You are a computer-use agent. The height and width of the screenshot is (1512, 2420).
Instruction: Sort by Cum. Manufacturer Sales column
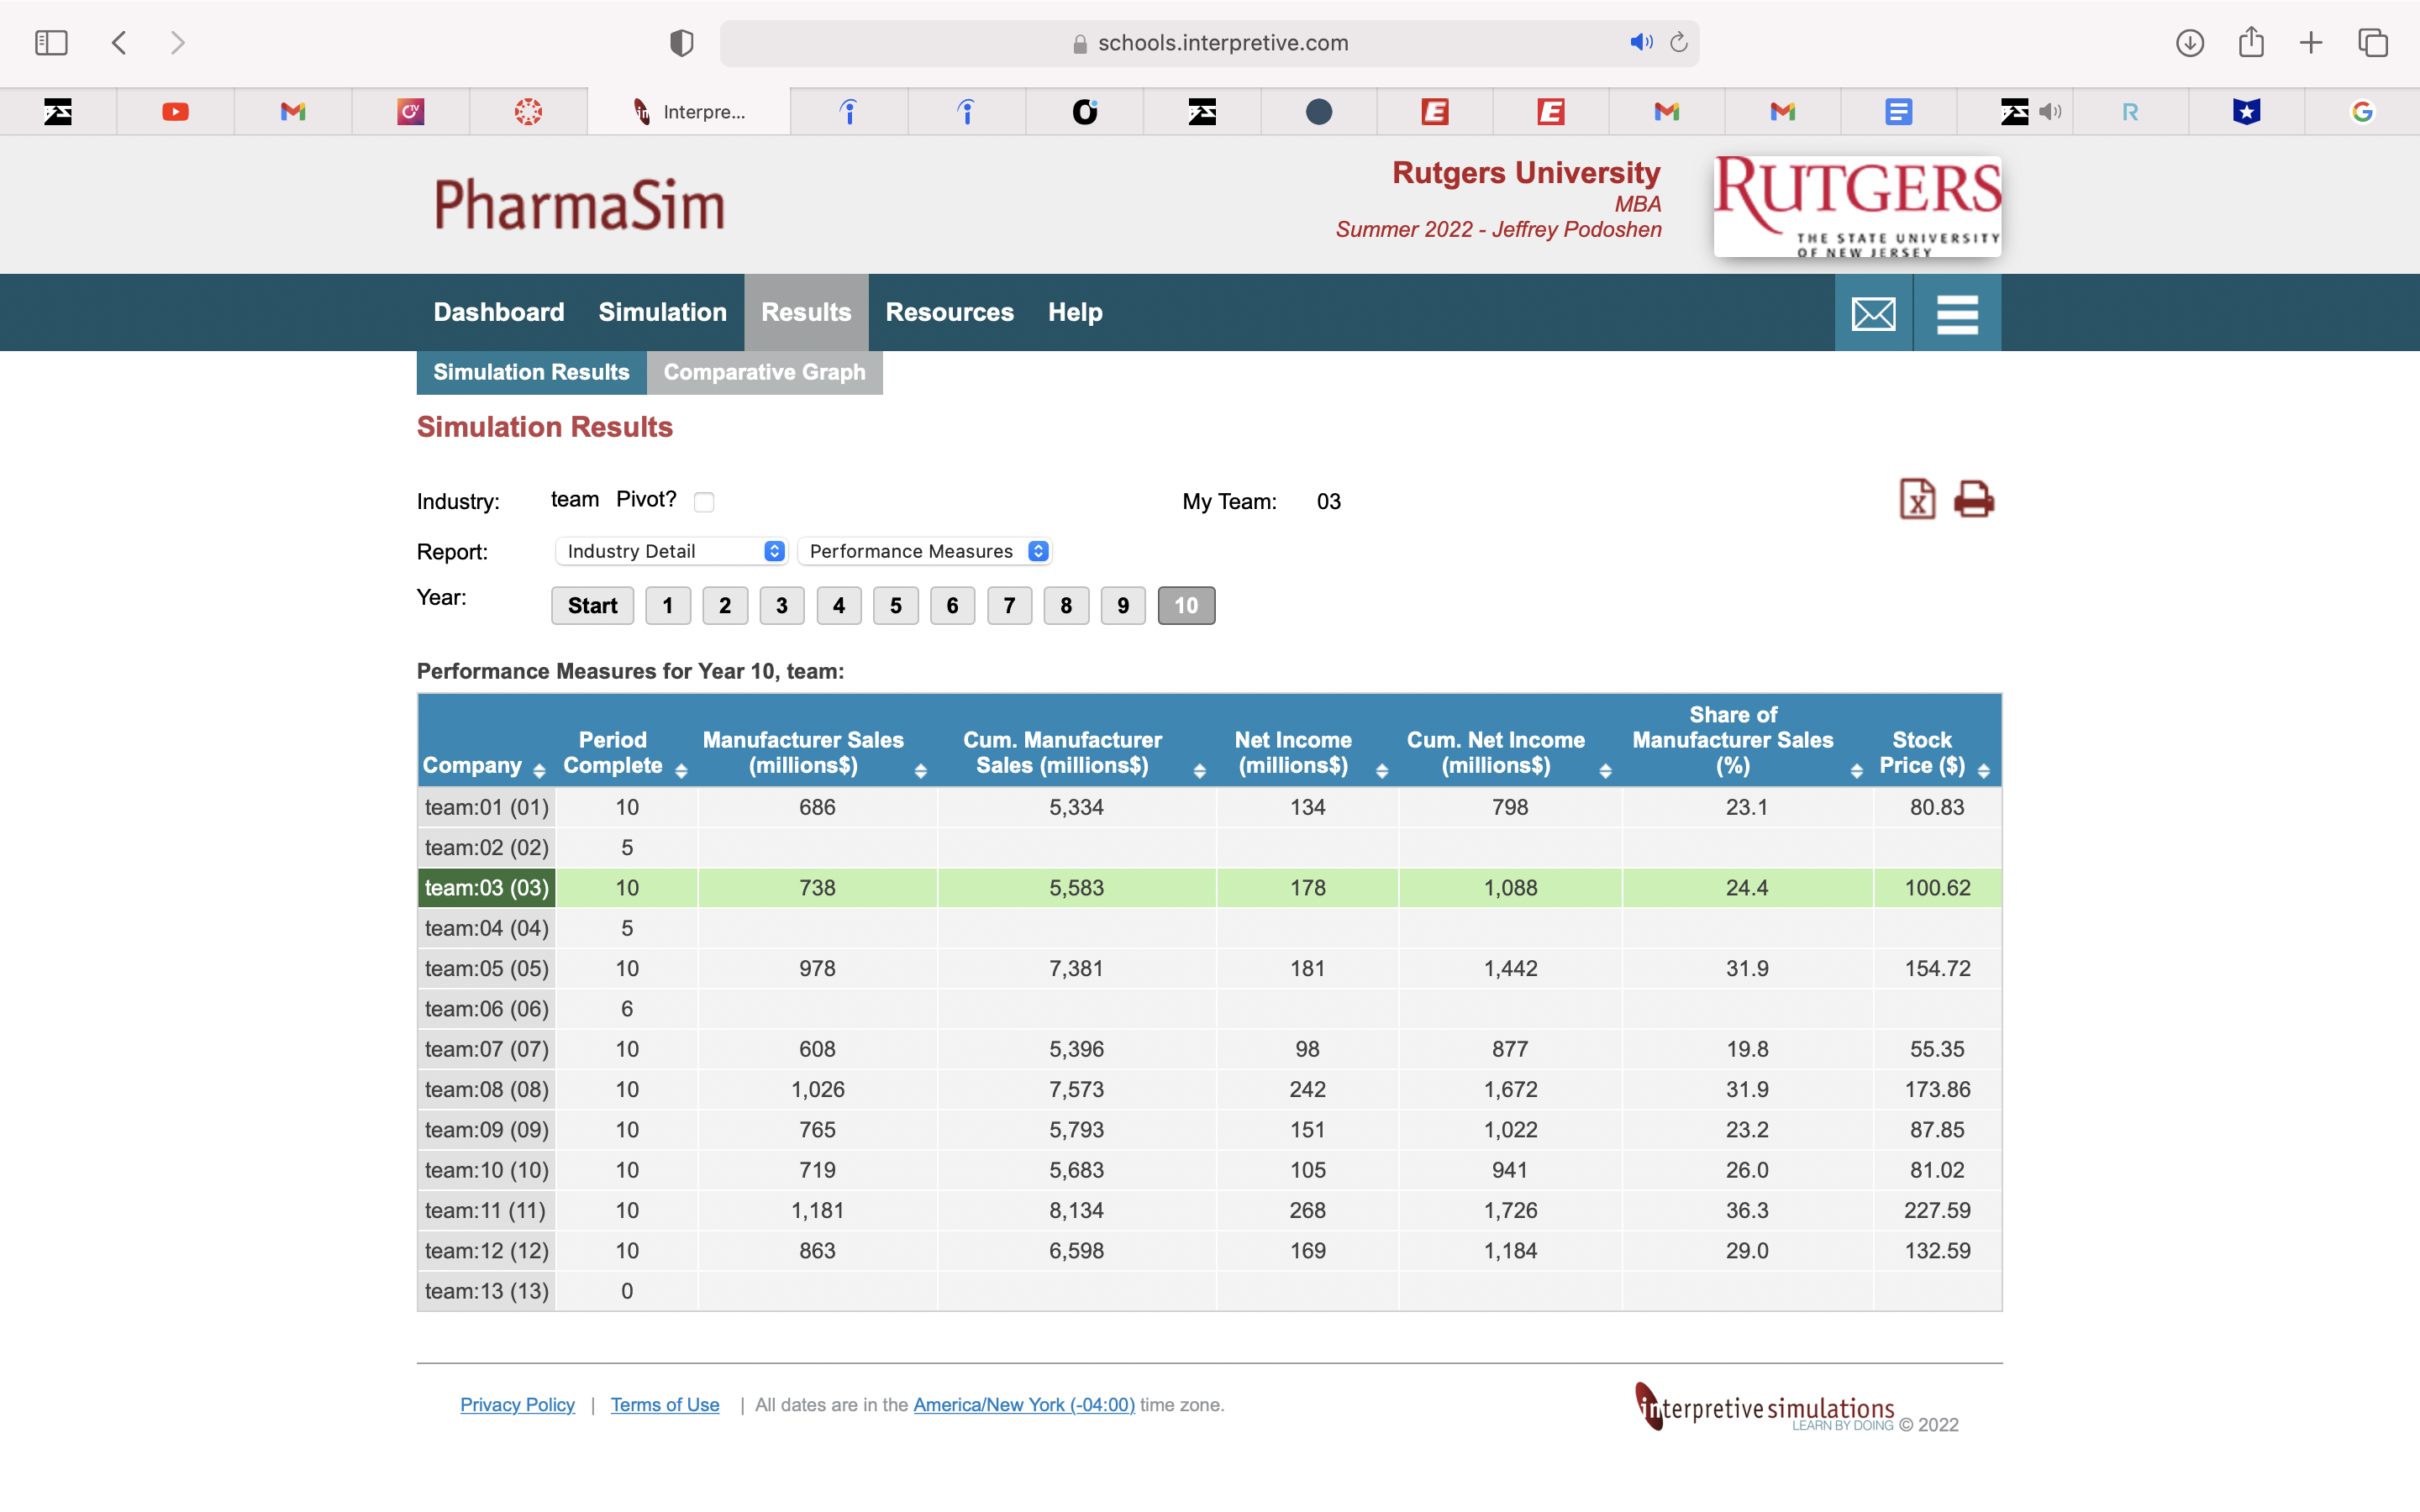click(1200, 770)
